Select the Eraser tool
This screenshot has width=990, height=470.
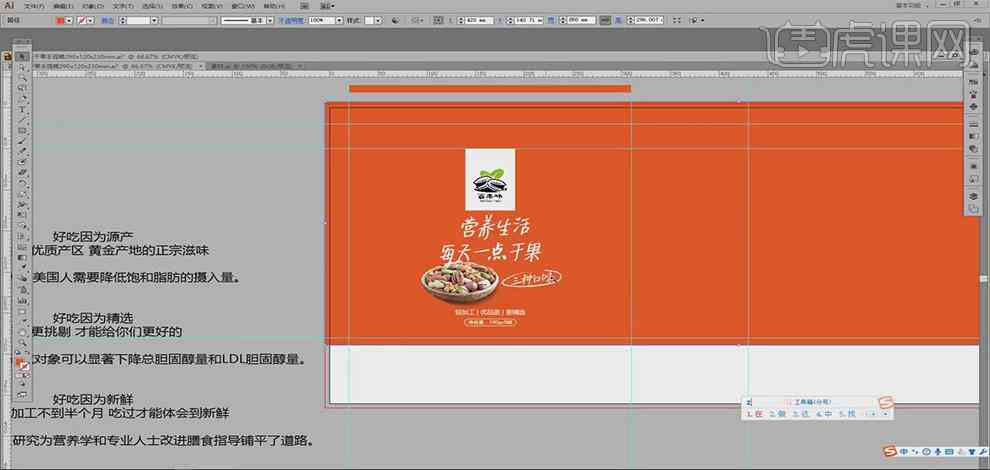(21, 172)
